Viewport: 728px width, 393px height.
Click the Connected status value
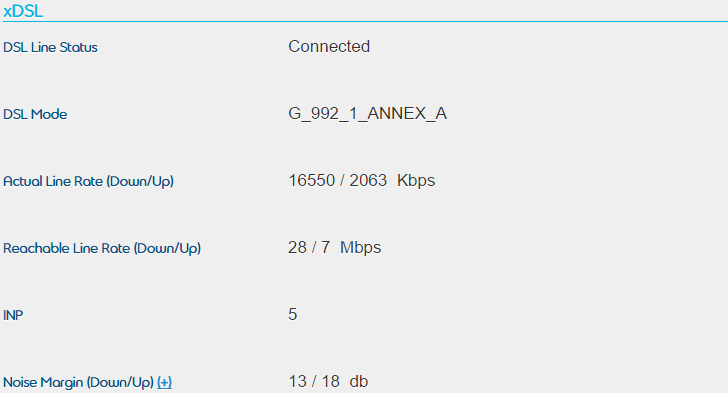pos(329,46)
